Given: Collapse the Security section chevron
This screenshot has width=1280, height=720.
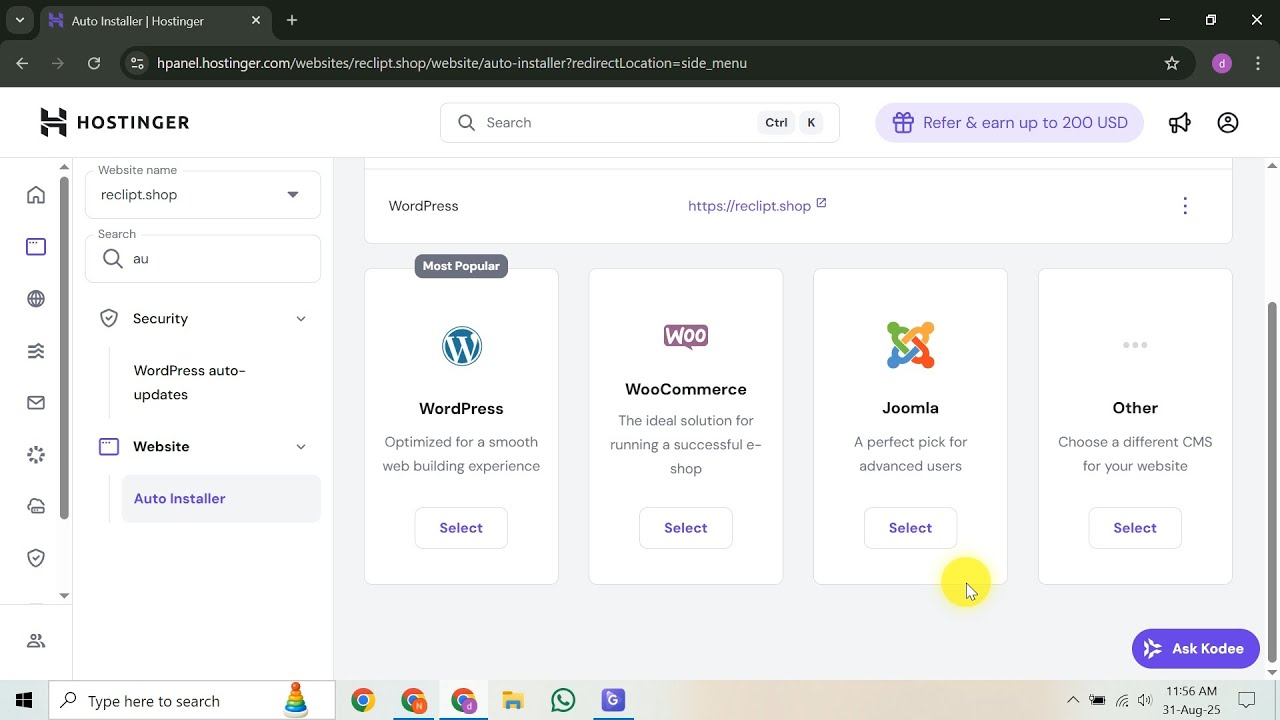Looking at the screenshot, I should 301,319.
